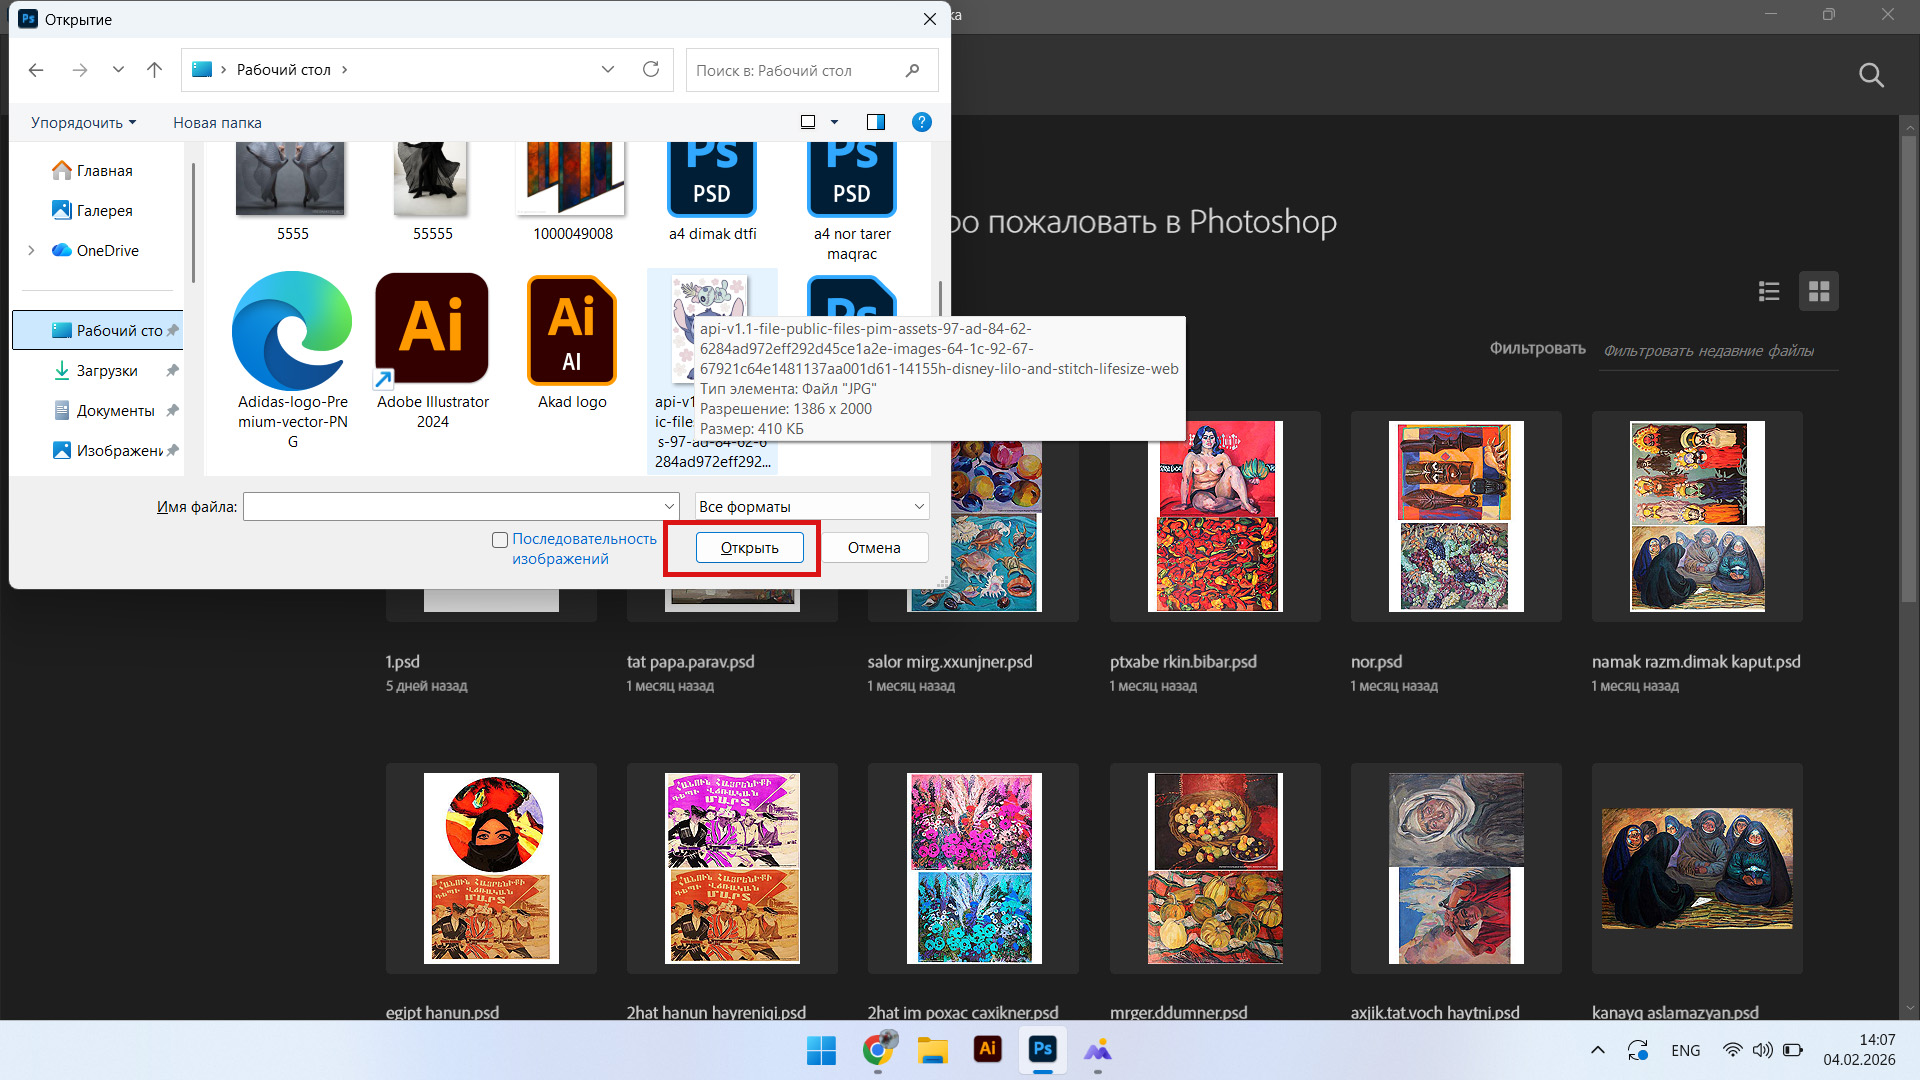Expand the file name combo box
This screenshot has width=1920, height=1080.
[668, 506]
